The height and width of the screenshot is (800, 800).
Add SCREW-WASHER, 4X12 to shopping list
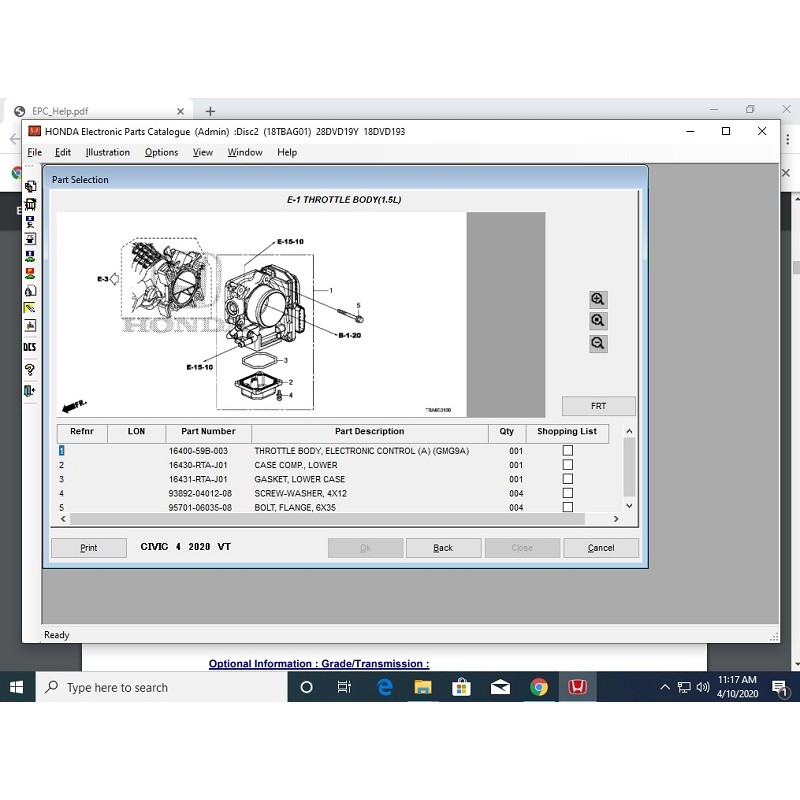(x=568, y=493)
